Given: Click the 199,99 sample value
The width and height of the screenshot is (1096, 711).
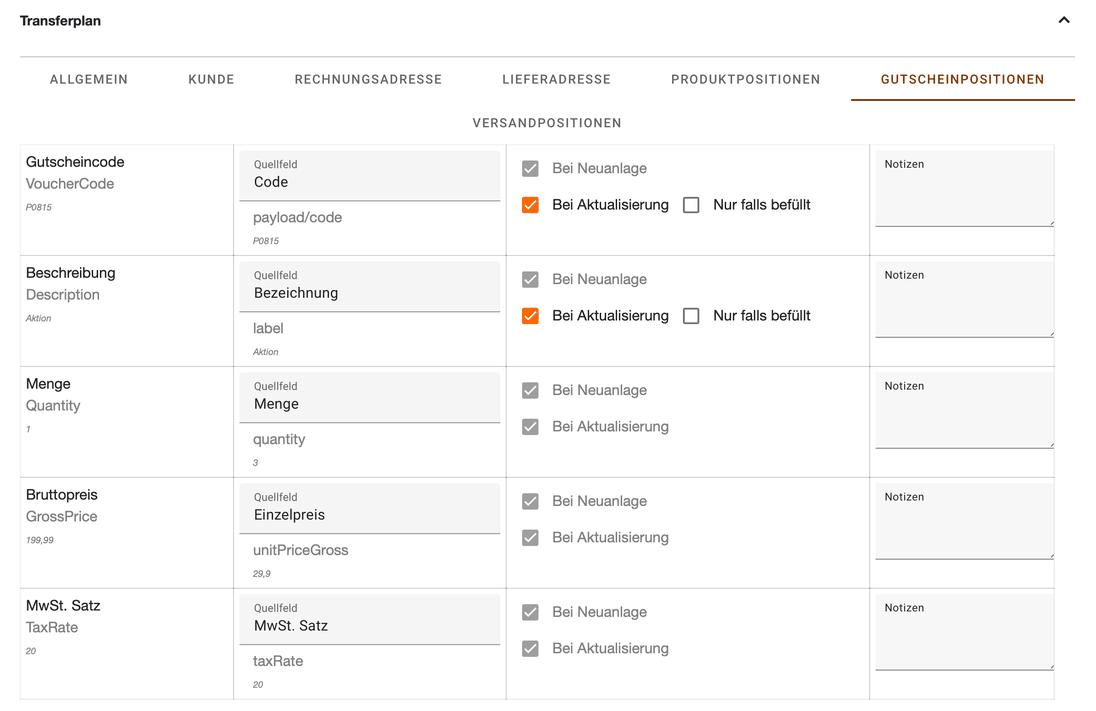Looking at the screenshot, I should tap(40, 540).
